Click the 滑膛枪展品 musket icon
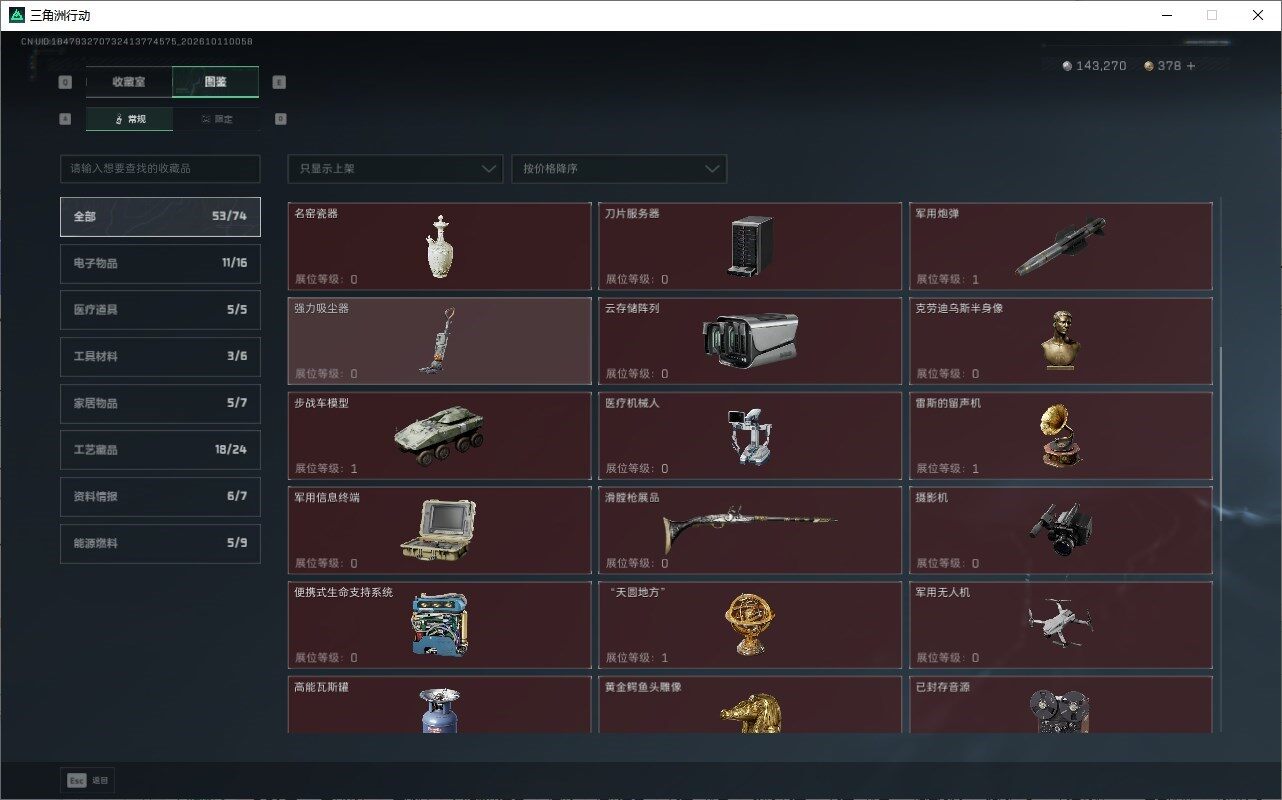Viewport: 1282px width, 800px height. [x=750, y=530]
